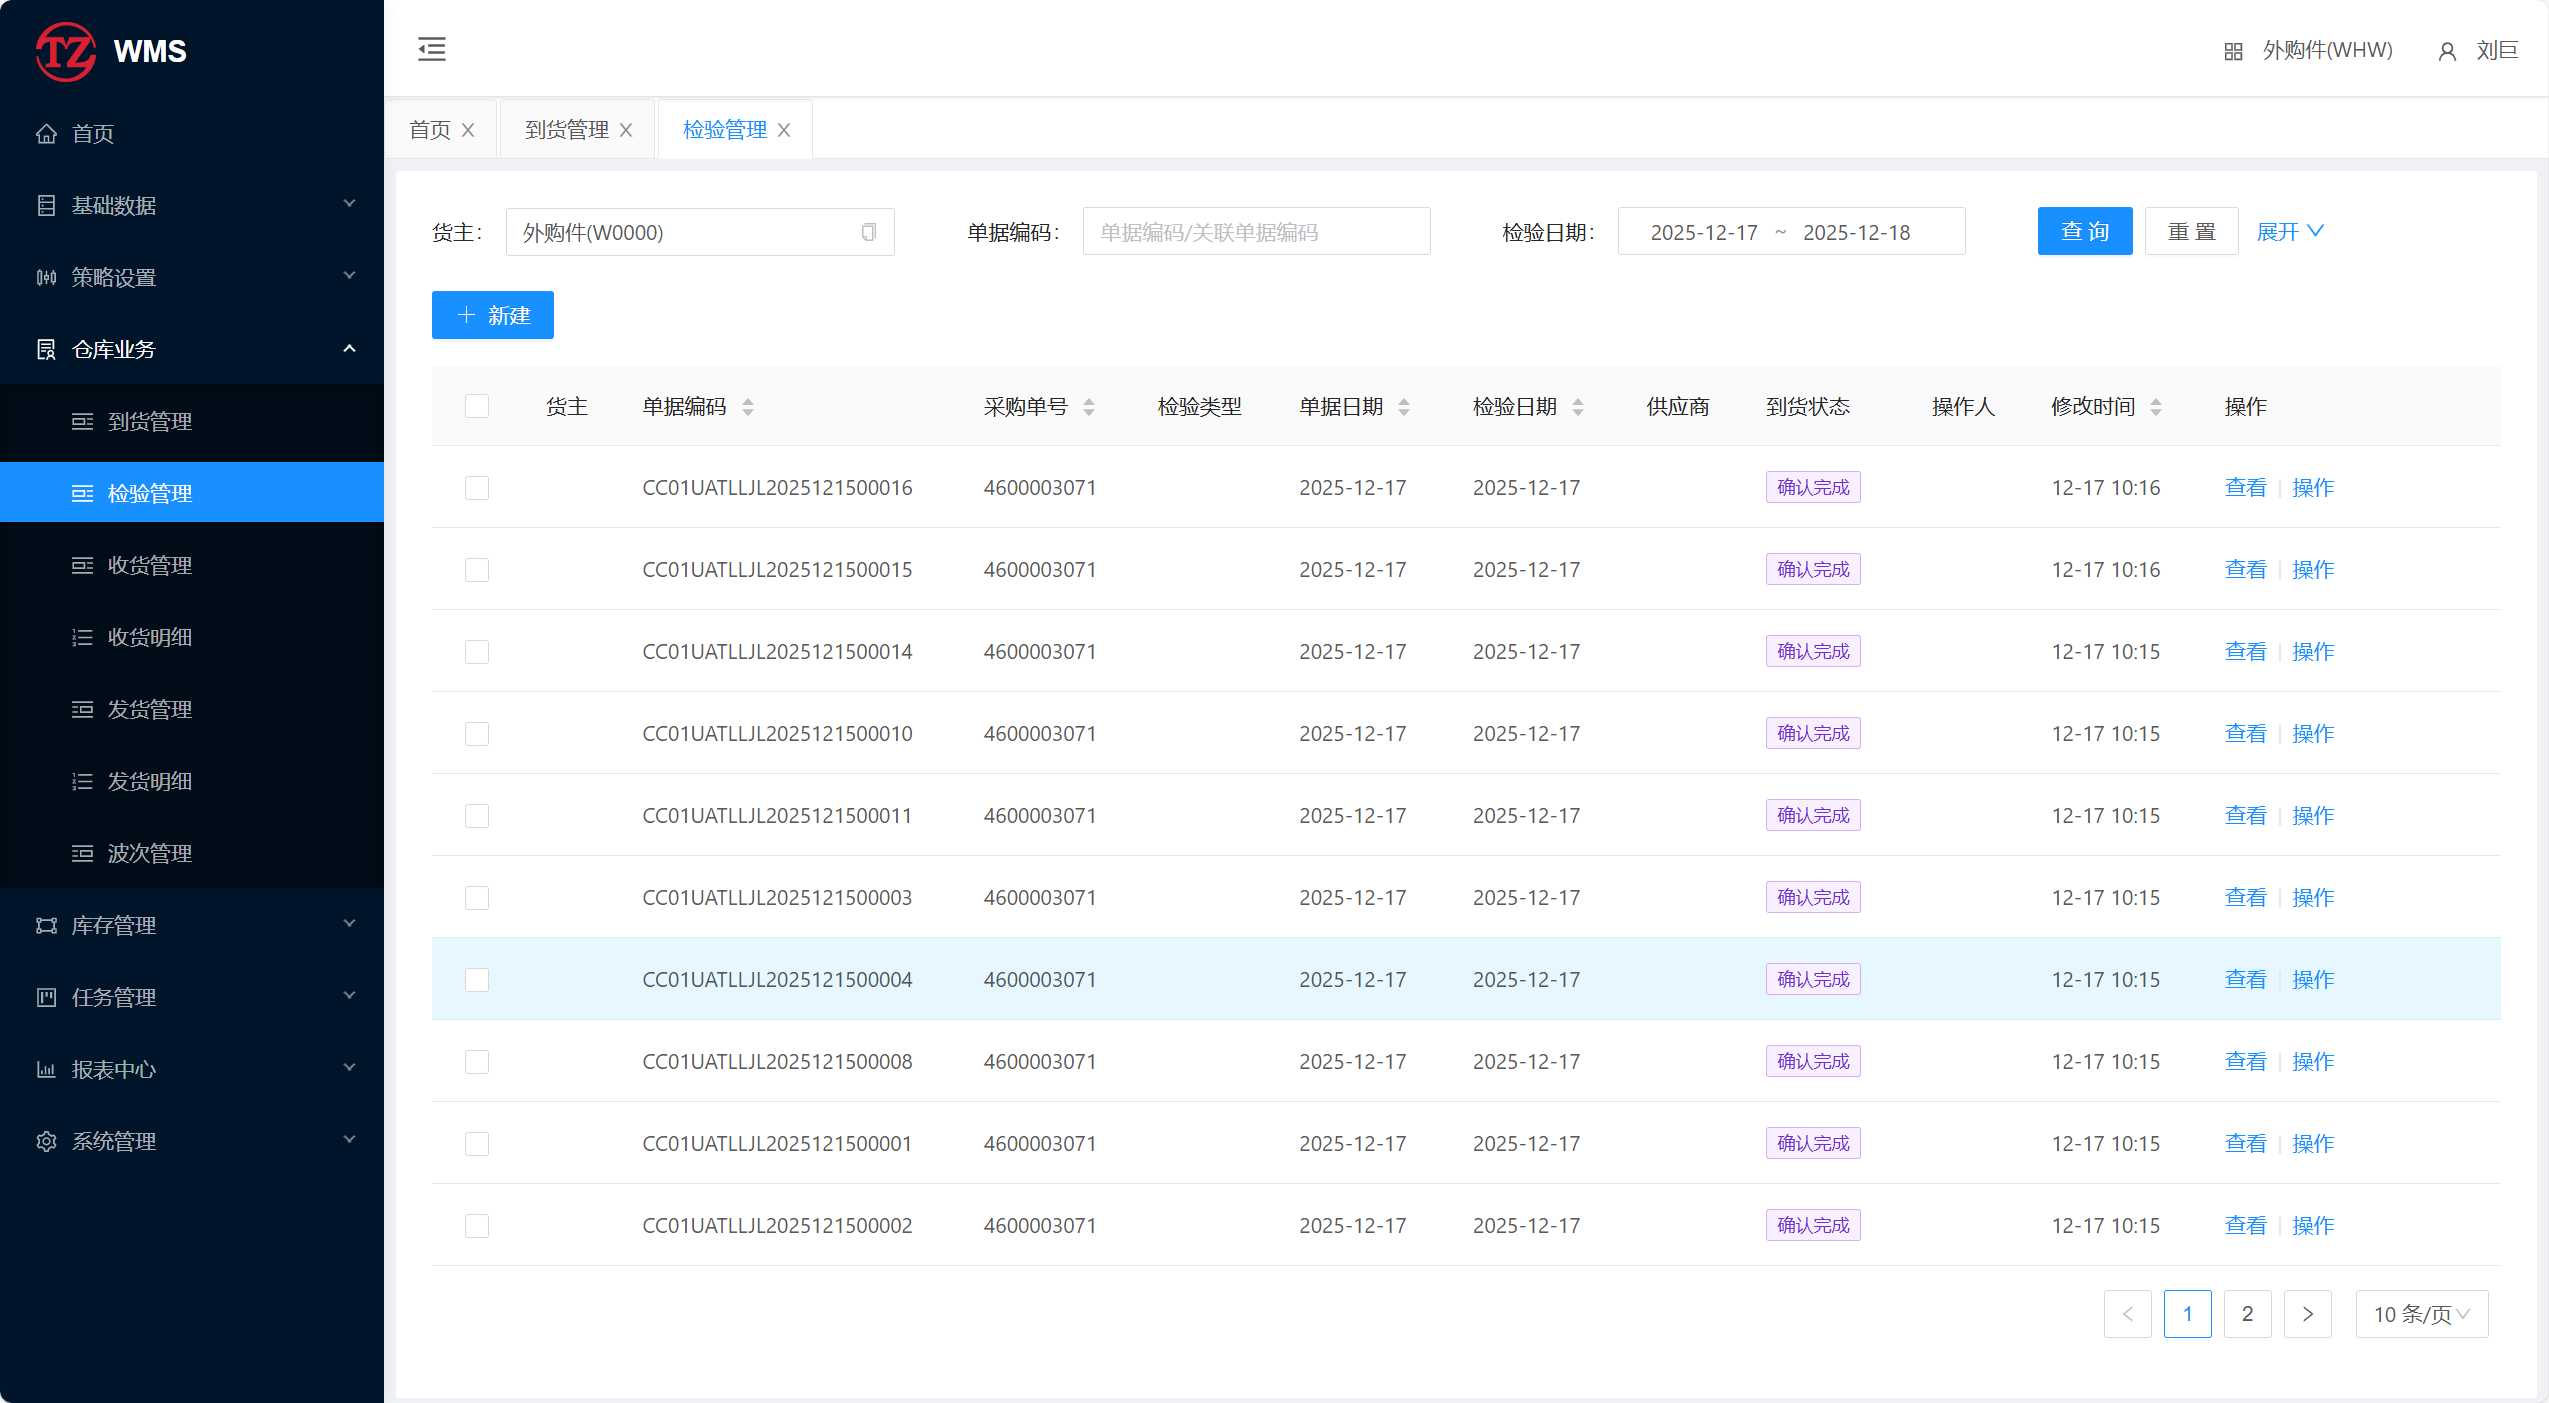Sort by 单据编码 using its sort arrows
Screen dimensions: 2549x1403
point(748,407)
